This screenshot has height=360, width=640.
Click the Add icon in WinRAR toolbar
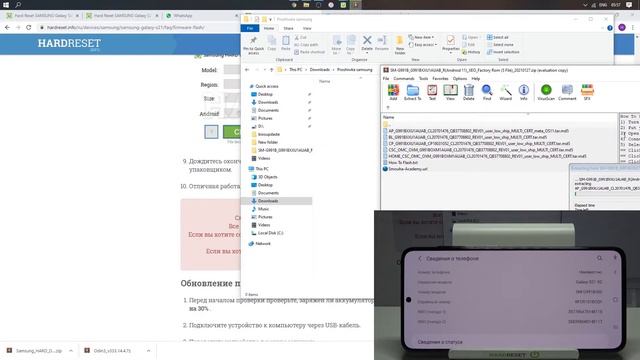[x=393, y=92]
